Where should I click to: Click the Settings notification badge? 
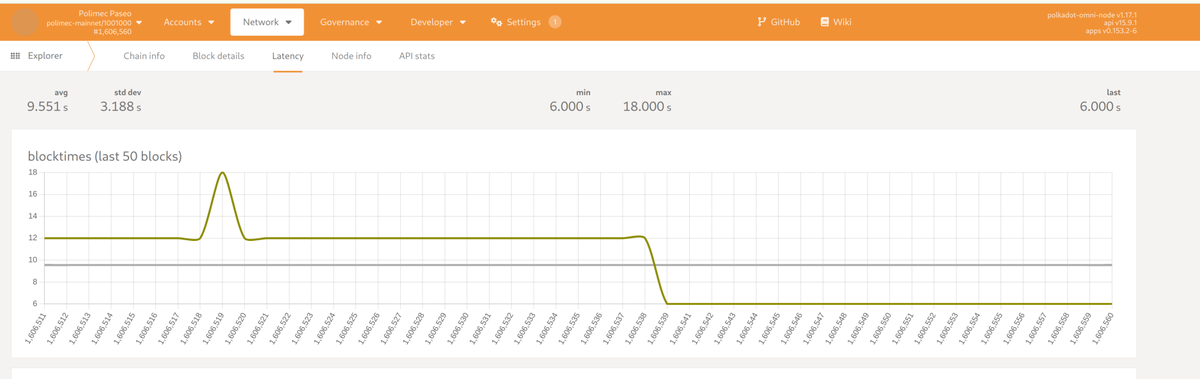tap(555, 22)
